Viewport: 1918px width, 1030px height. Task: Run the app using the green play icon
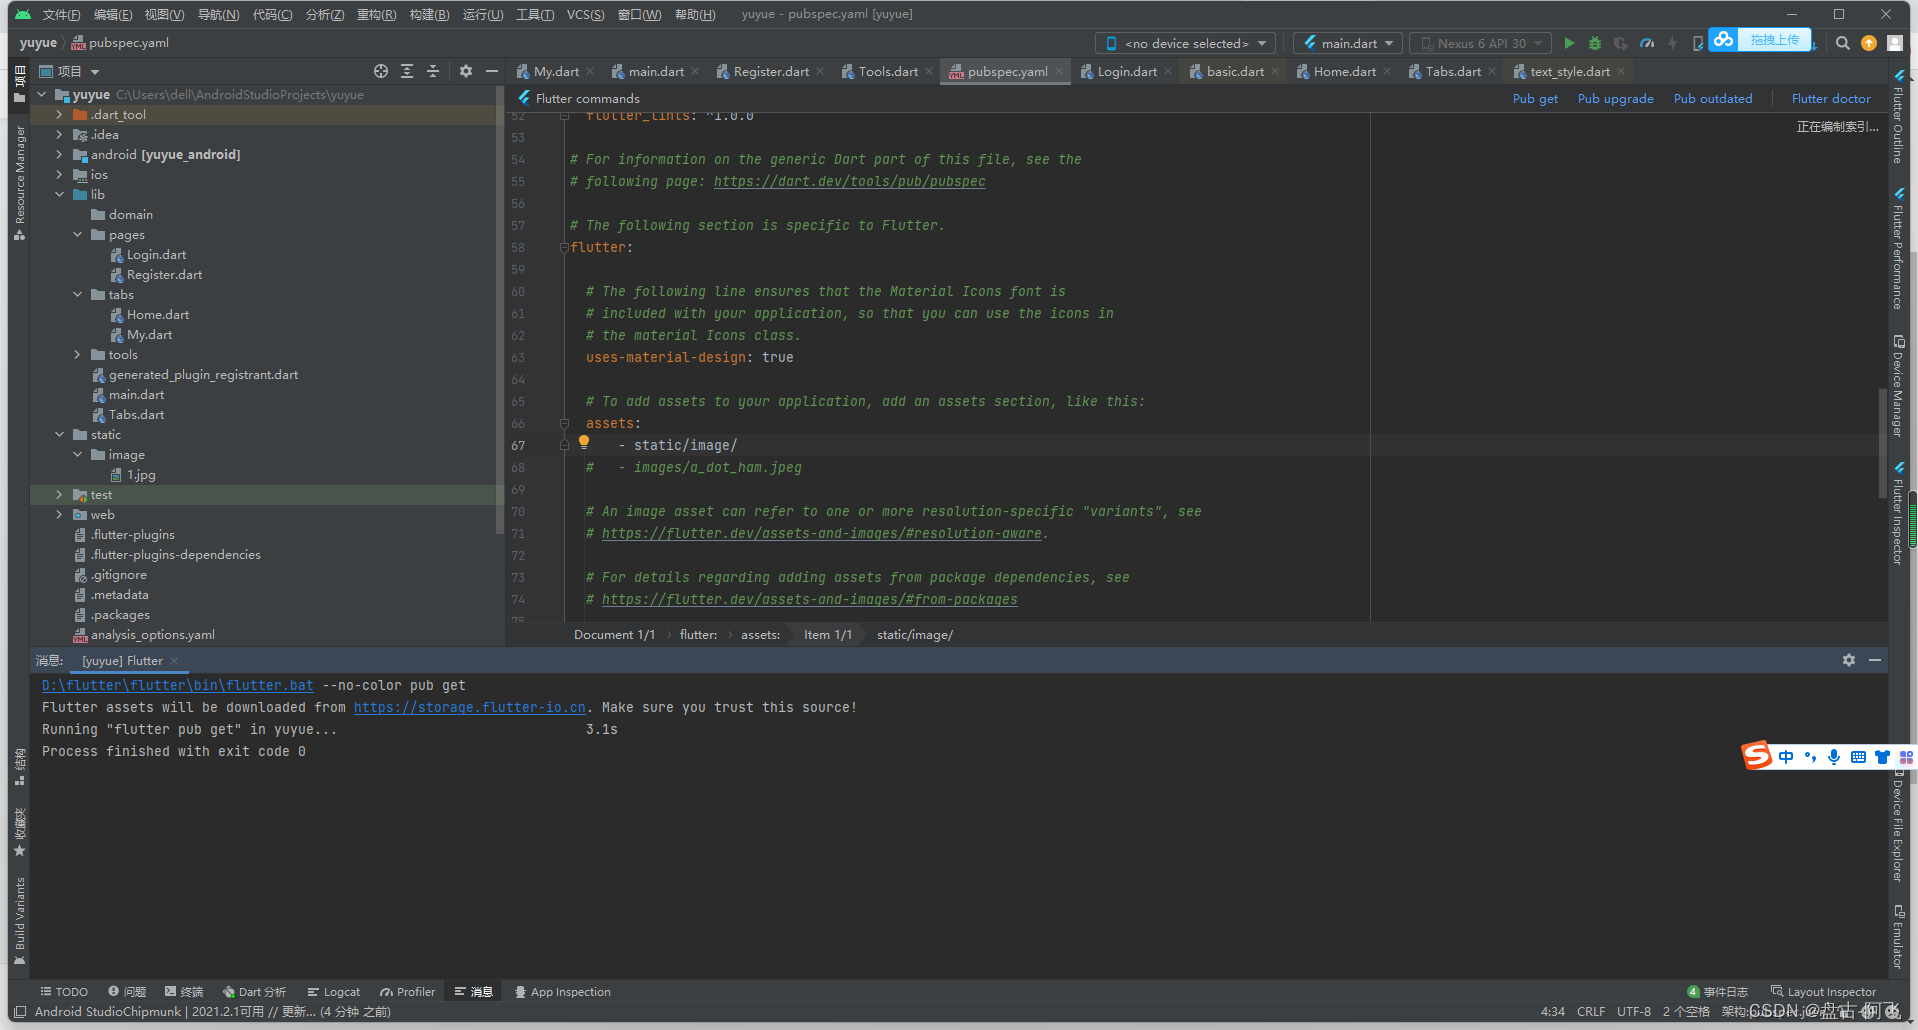coord(1569,43)
